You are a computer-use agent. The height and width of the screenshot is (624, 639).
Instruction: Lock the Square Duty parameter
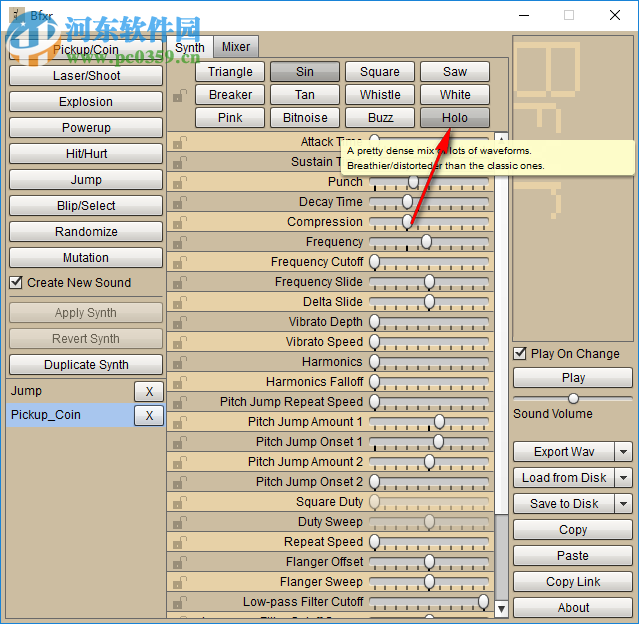pyautogui.click(x=179, y=502)
